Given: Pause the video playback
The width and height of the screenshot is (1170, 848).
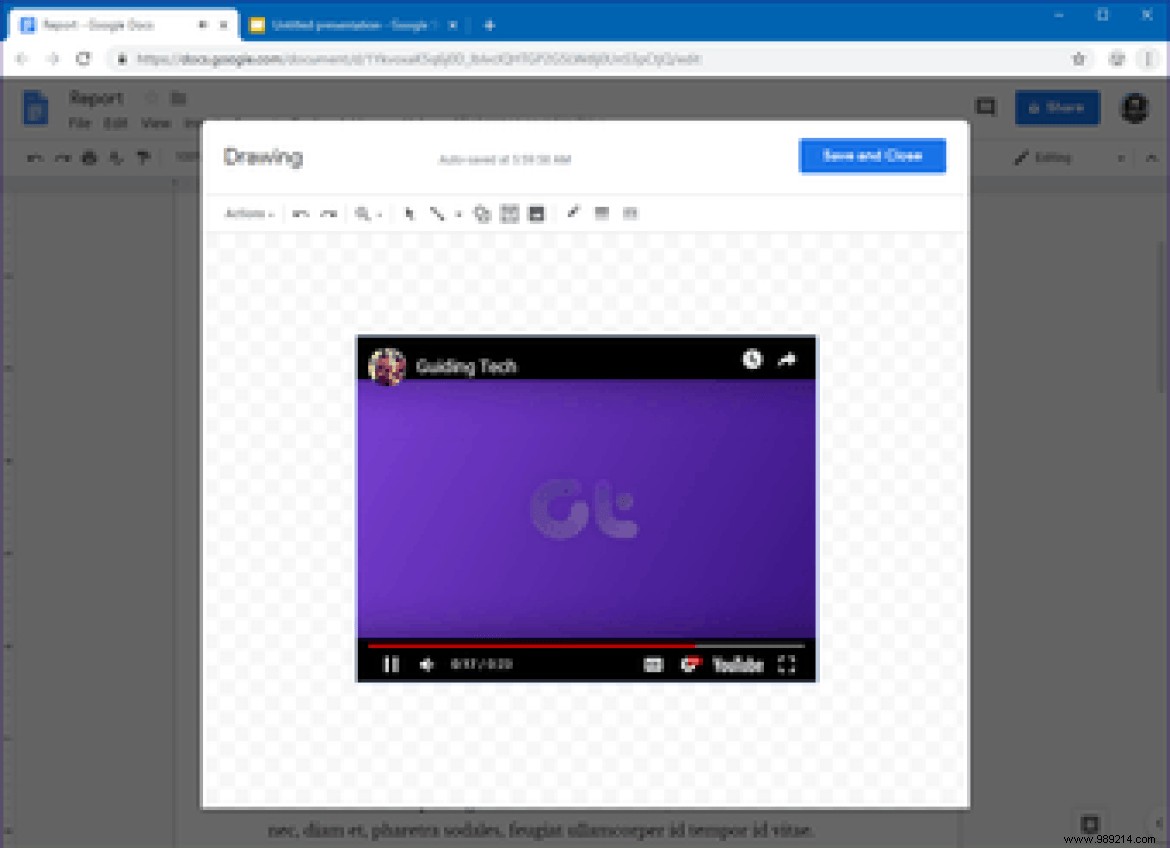Looking at the screenshot, I should pyautogui.click(x=391, y=664).
